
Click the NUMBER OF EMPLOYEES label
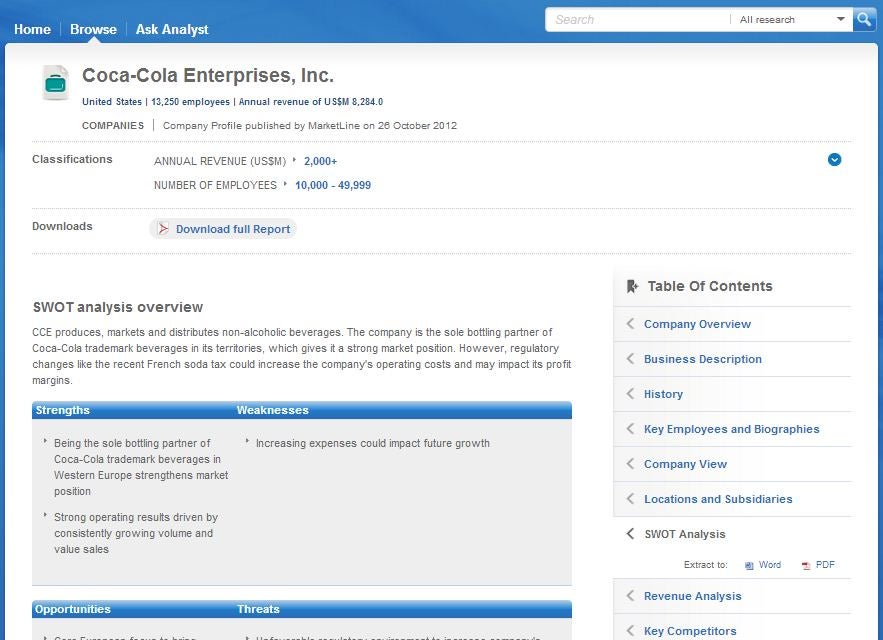pyautogui.click(x=215, y=185)
